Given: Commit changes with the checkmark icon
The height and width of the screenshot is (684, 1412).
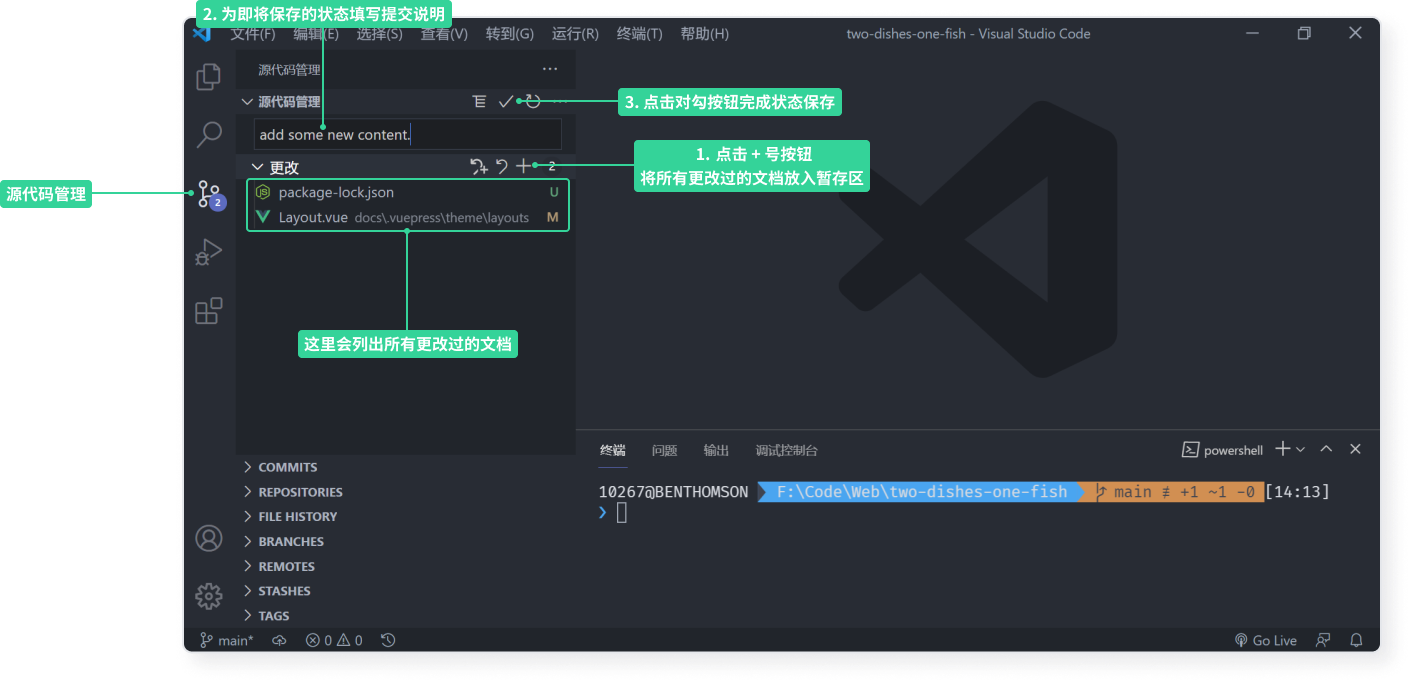Looking at the screenshot, I should click(506, 101).
